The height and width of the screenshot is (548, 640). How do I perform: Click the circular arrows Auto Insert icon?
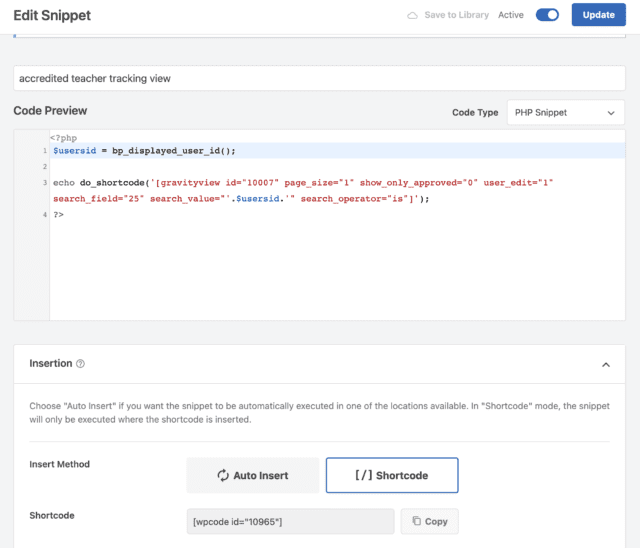222,476
